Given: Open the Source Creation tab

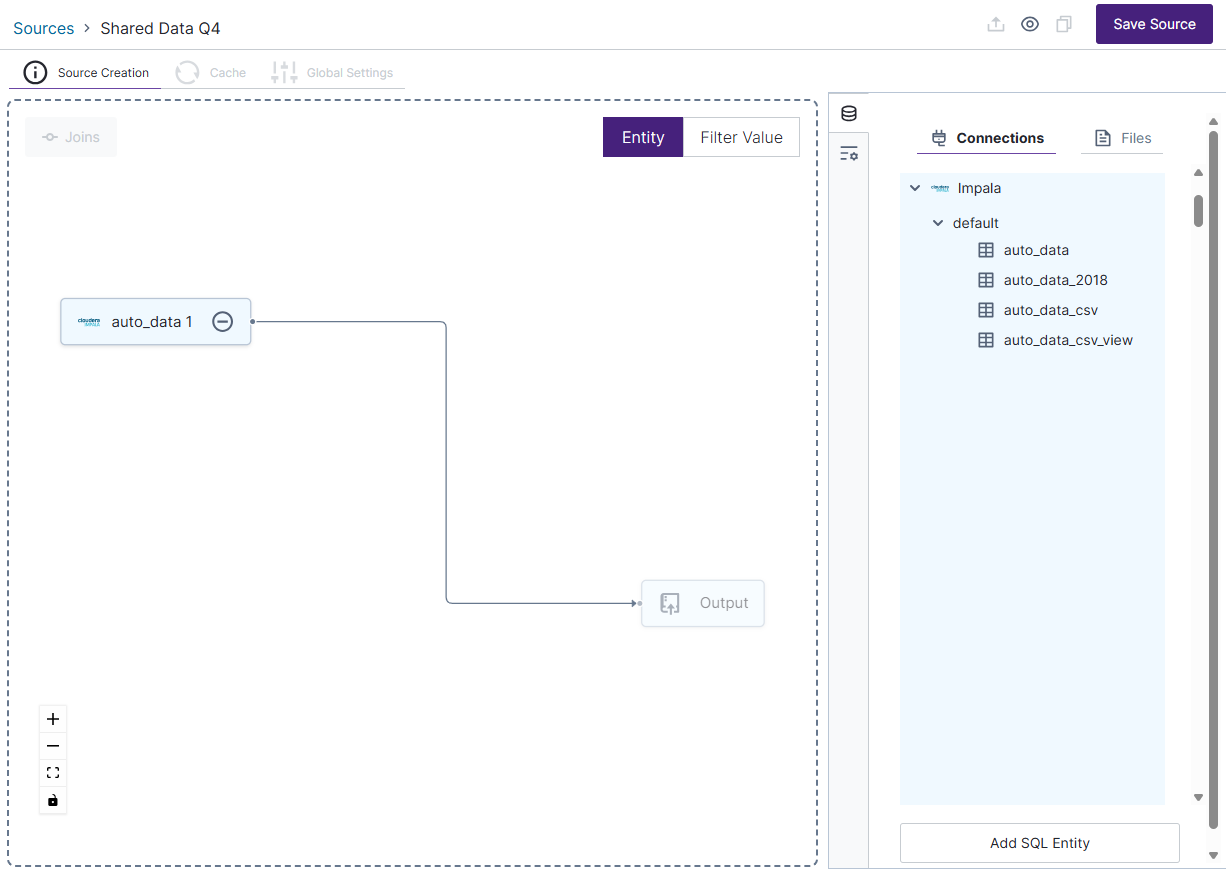Looking at the screenshot, I should click(x=103, y=72).
